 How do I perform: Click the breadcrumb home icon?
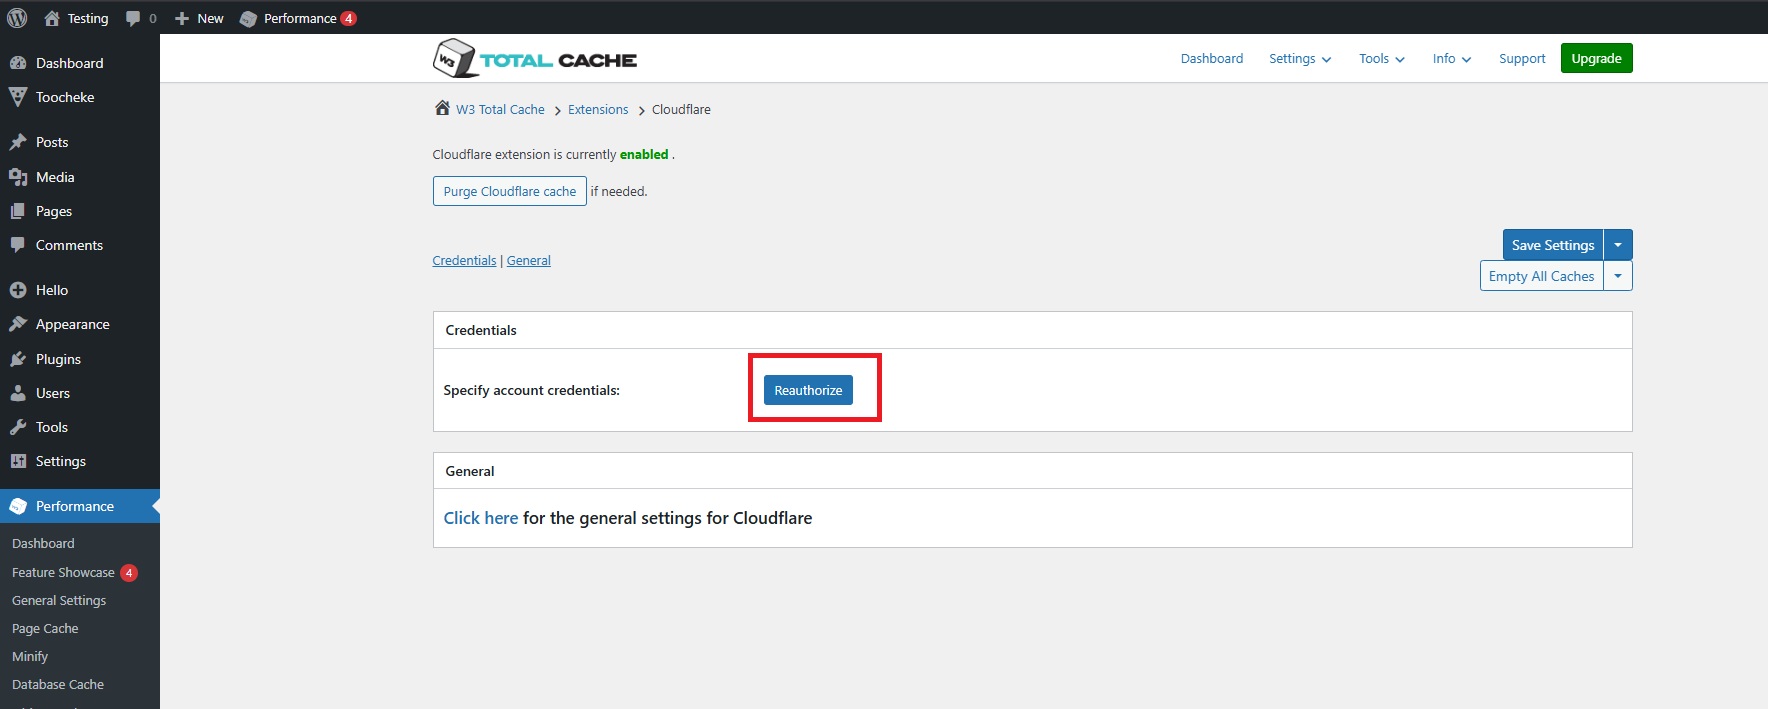(442, 108)
